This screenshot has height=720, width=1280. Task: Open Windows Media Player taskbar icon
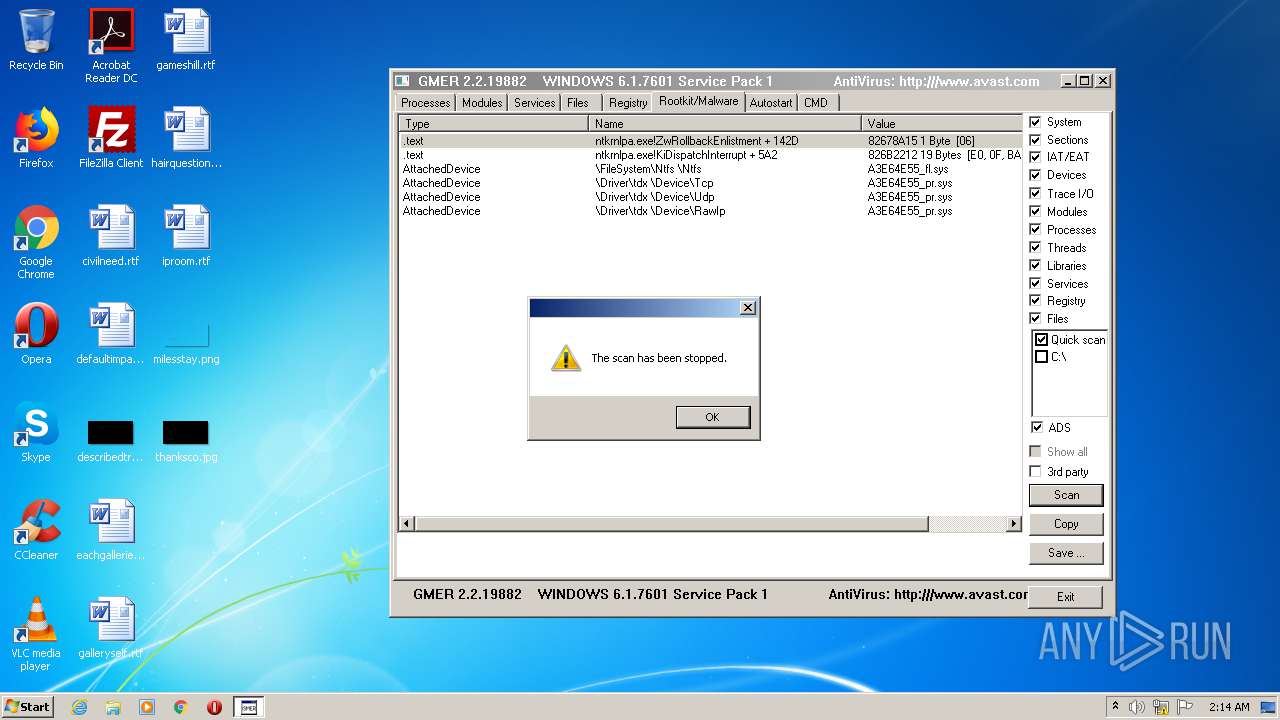147,707
